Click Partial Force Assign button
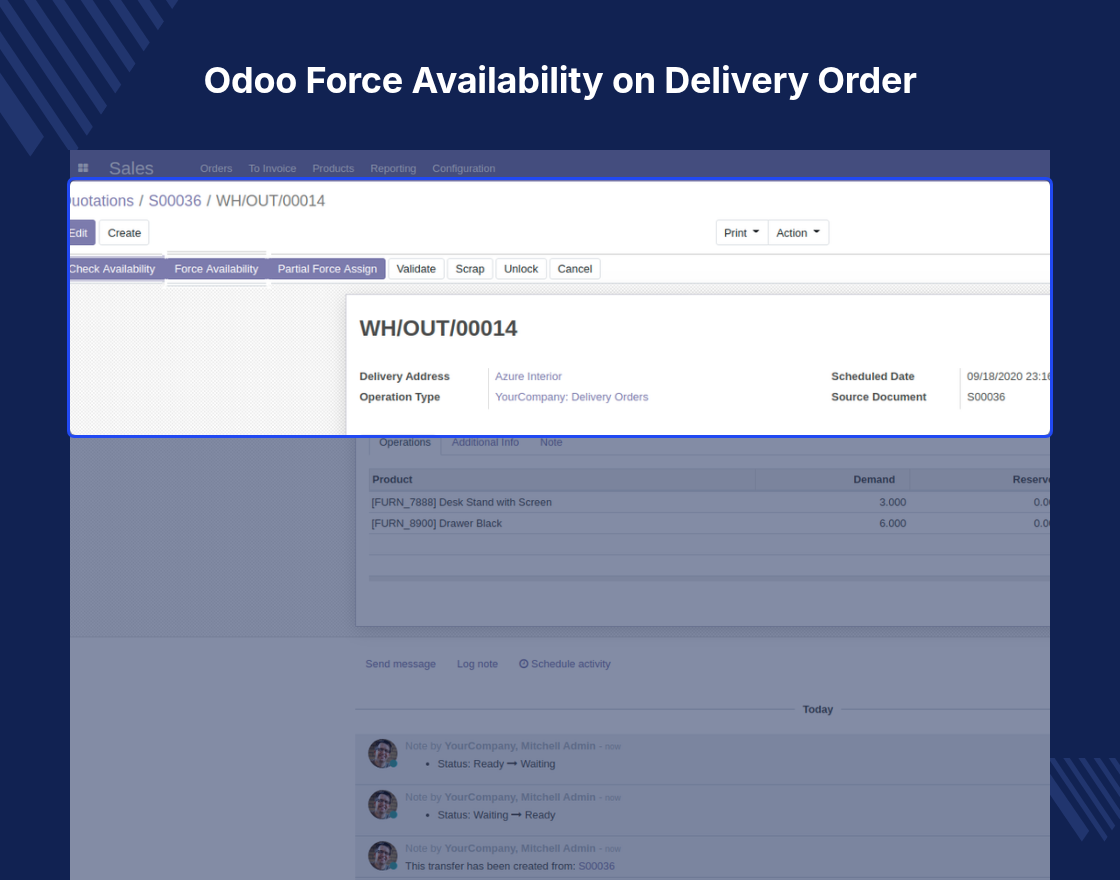The height and width of the screenshot is (880, 1120). [327, 269]
